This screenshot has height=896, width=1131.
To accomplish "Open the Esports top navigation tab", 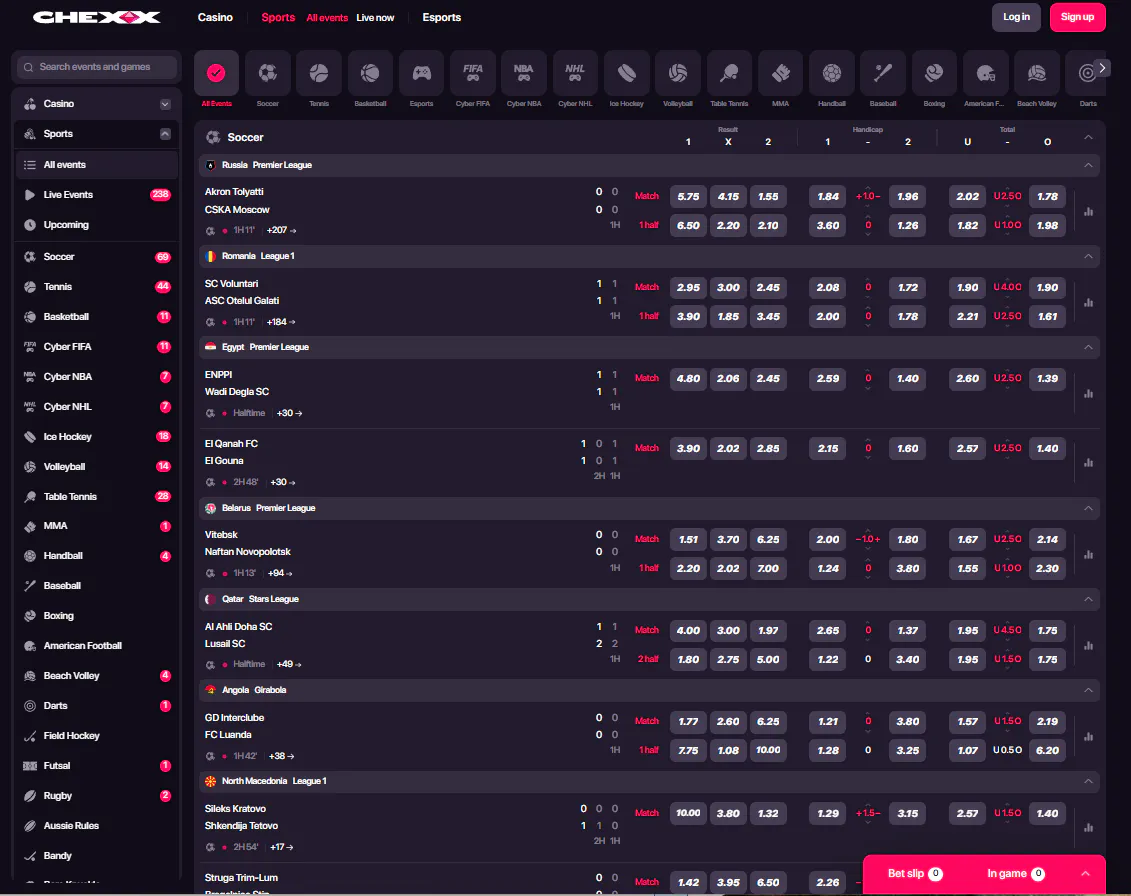I will pyautogui.click(x=441, y=17).
